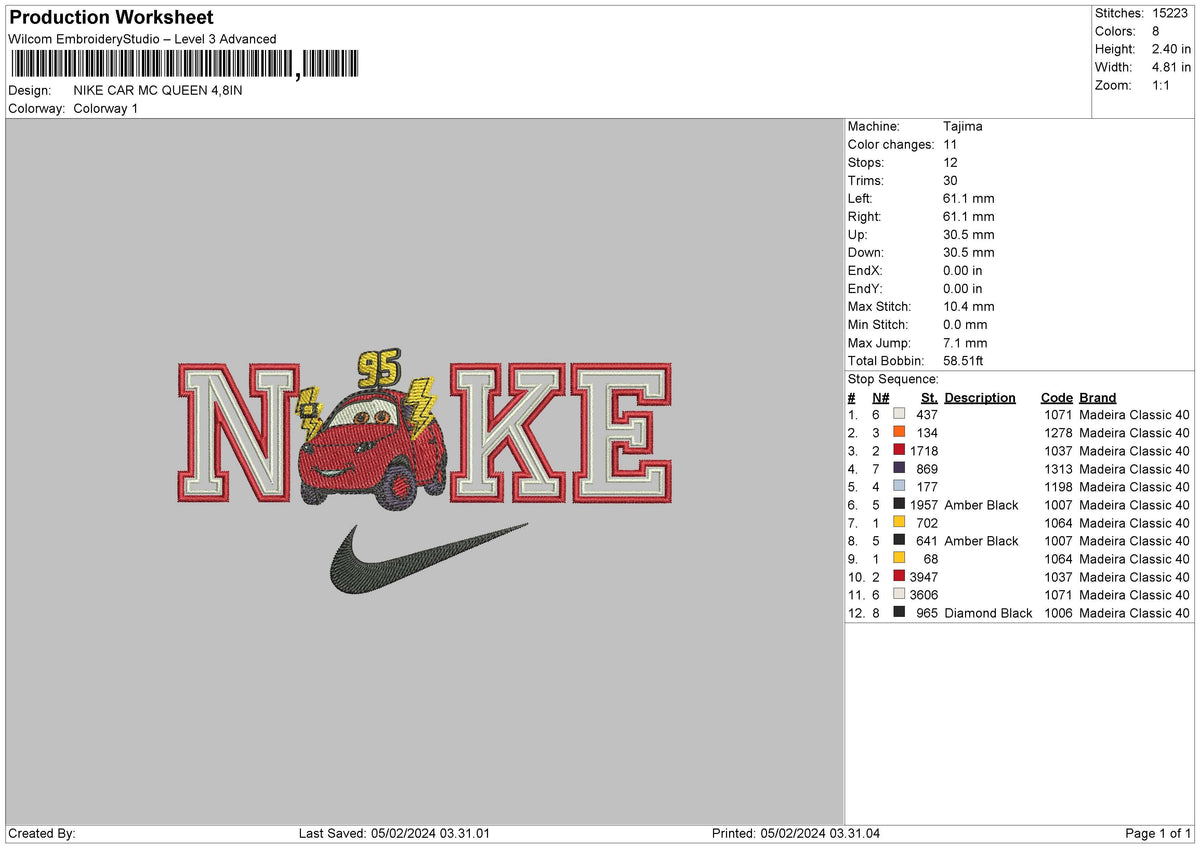Image resolution: width=1200 pixels, height=848 pixels.
Task: Click stitch count 3606 in stop 11
Action: tap(924, 595)
